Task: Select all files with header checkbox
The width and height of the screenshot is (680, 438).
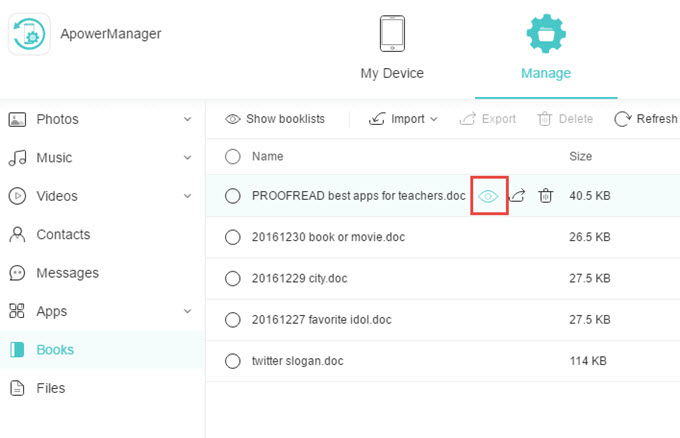Action: click(x=233, y=157)
